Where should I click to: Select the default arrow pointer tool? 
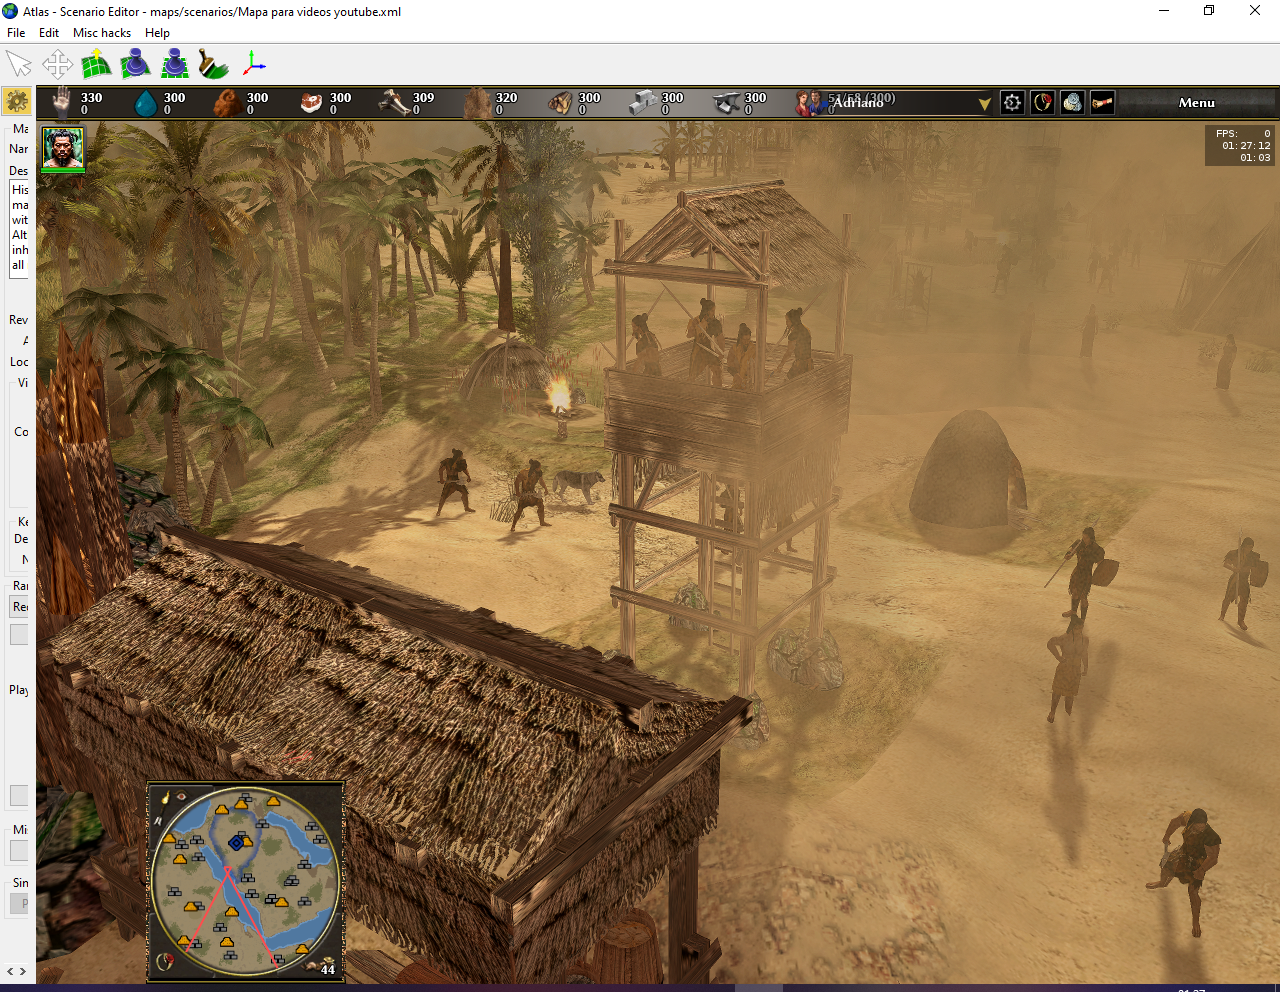(x=18, y=65)
